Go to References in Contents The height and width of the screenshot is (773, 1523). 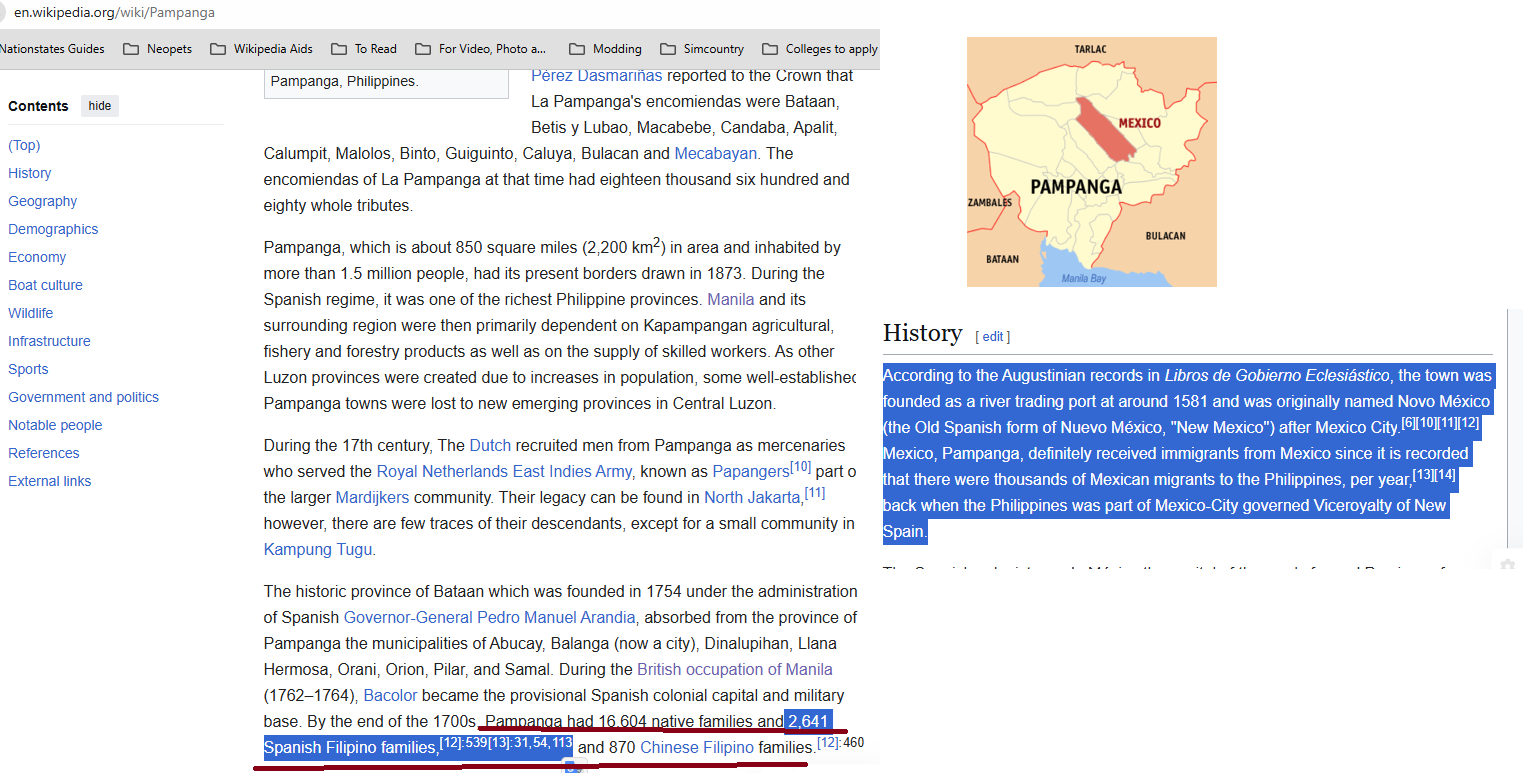44,453
